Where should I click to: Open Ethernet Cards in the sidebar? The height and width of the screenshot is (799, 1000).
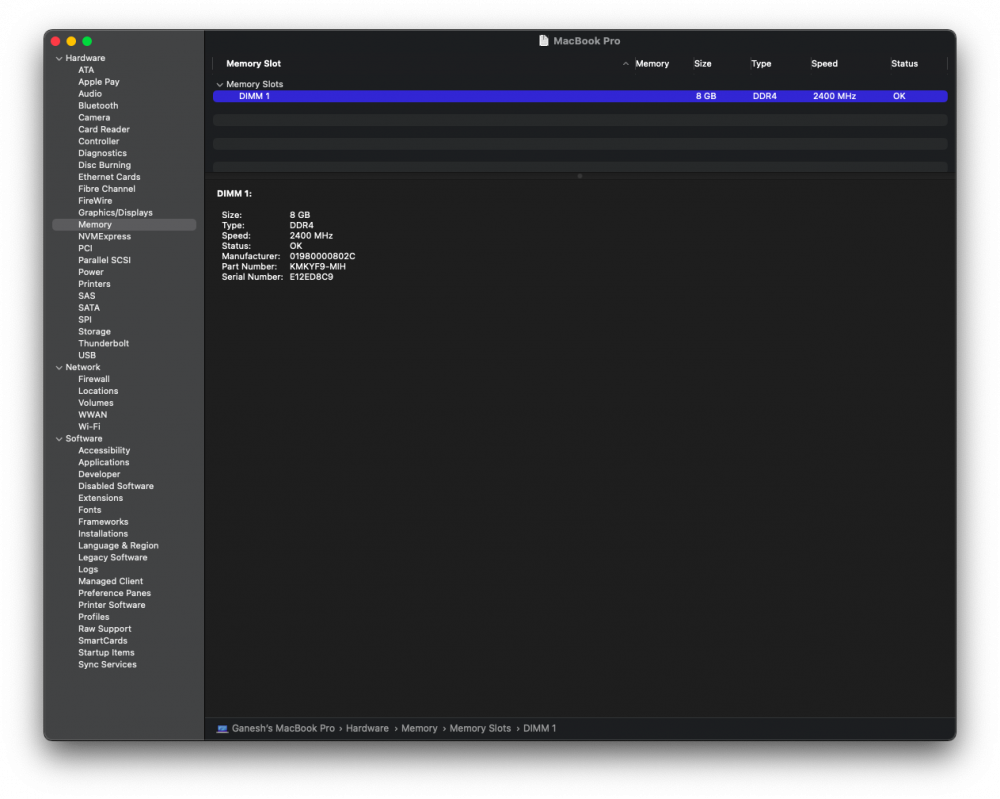109,177
